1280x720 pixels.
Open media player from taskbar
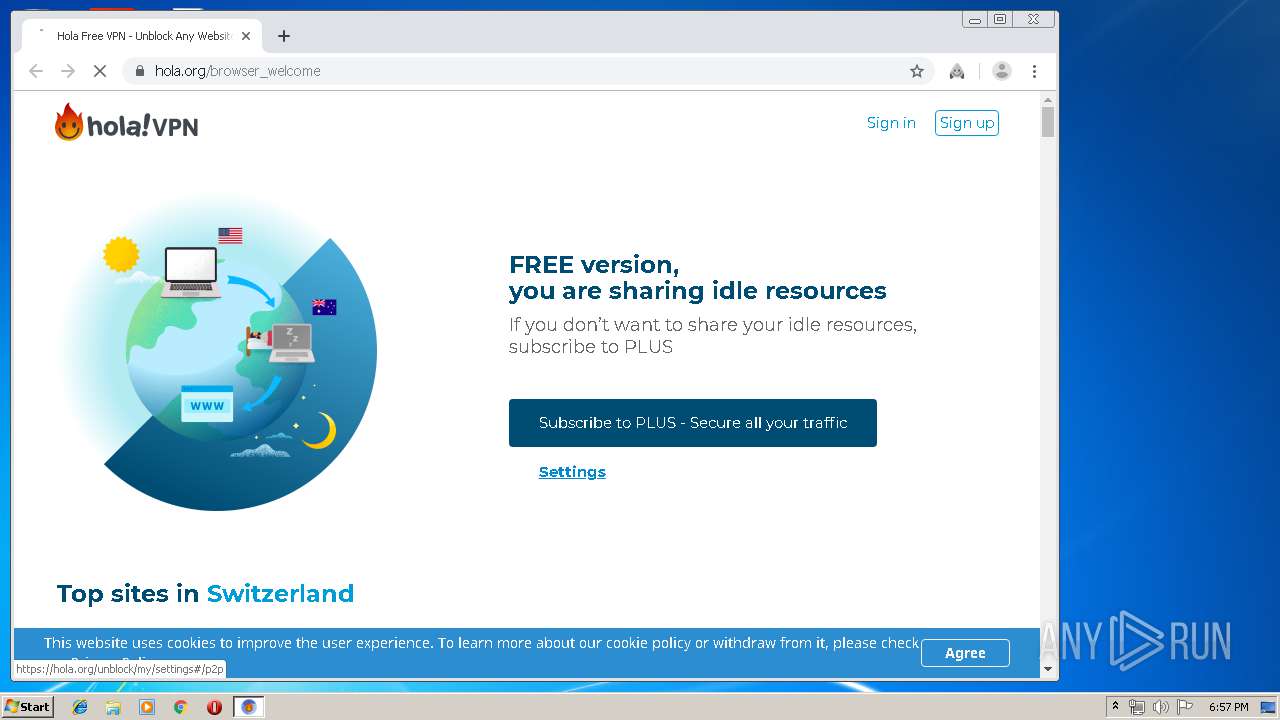click(147, 707)
